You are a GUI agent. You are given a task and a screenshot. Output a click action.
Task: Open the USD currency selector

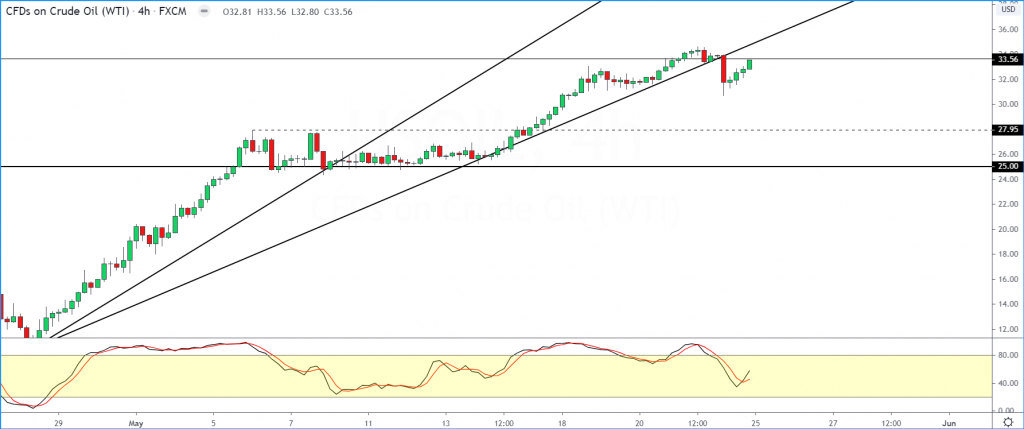[1006, 10]
